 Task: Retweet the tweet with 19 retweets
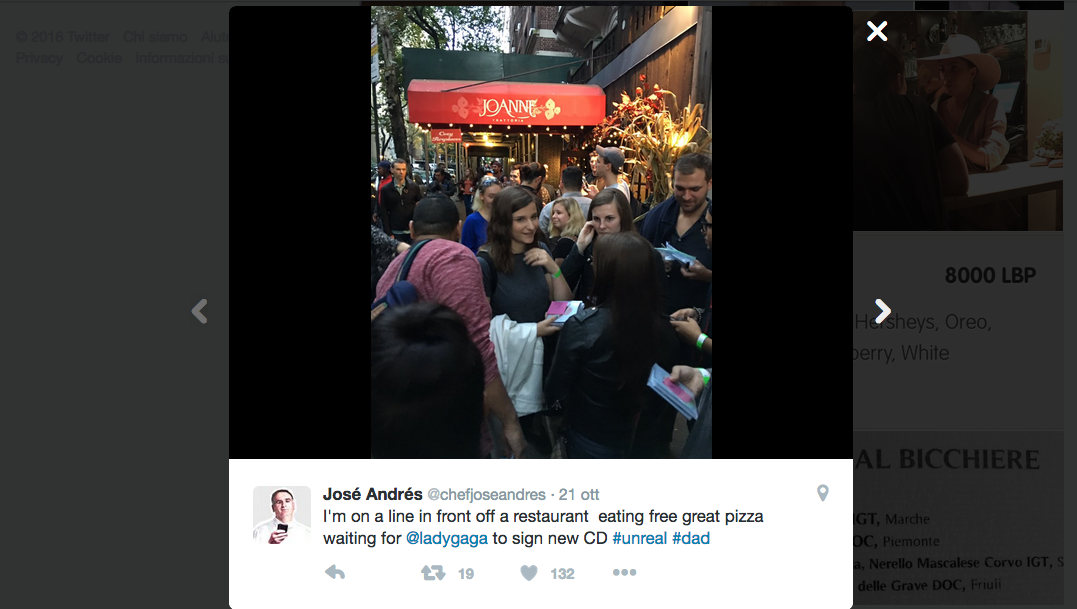point(433,573)
